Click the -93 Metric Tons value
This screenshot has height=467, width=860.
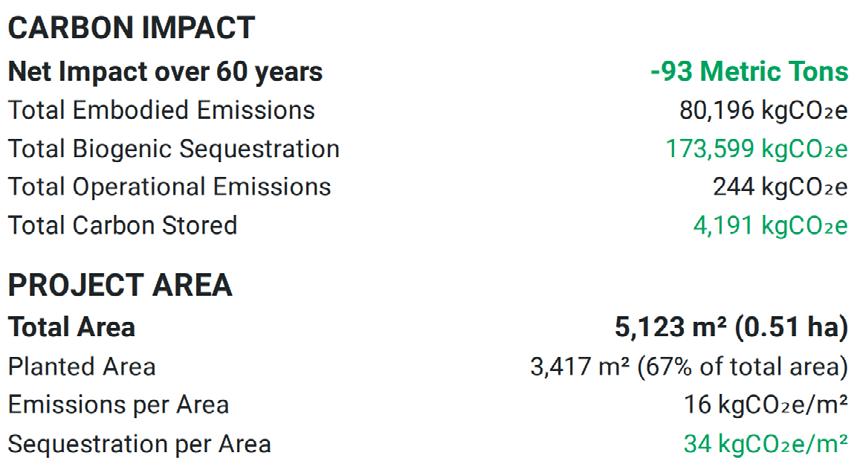(749, 71)
